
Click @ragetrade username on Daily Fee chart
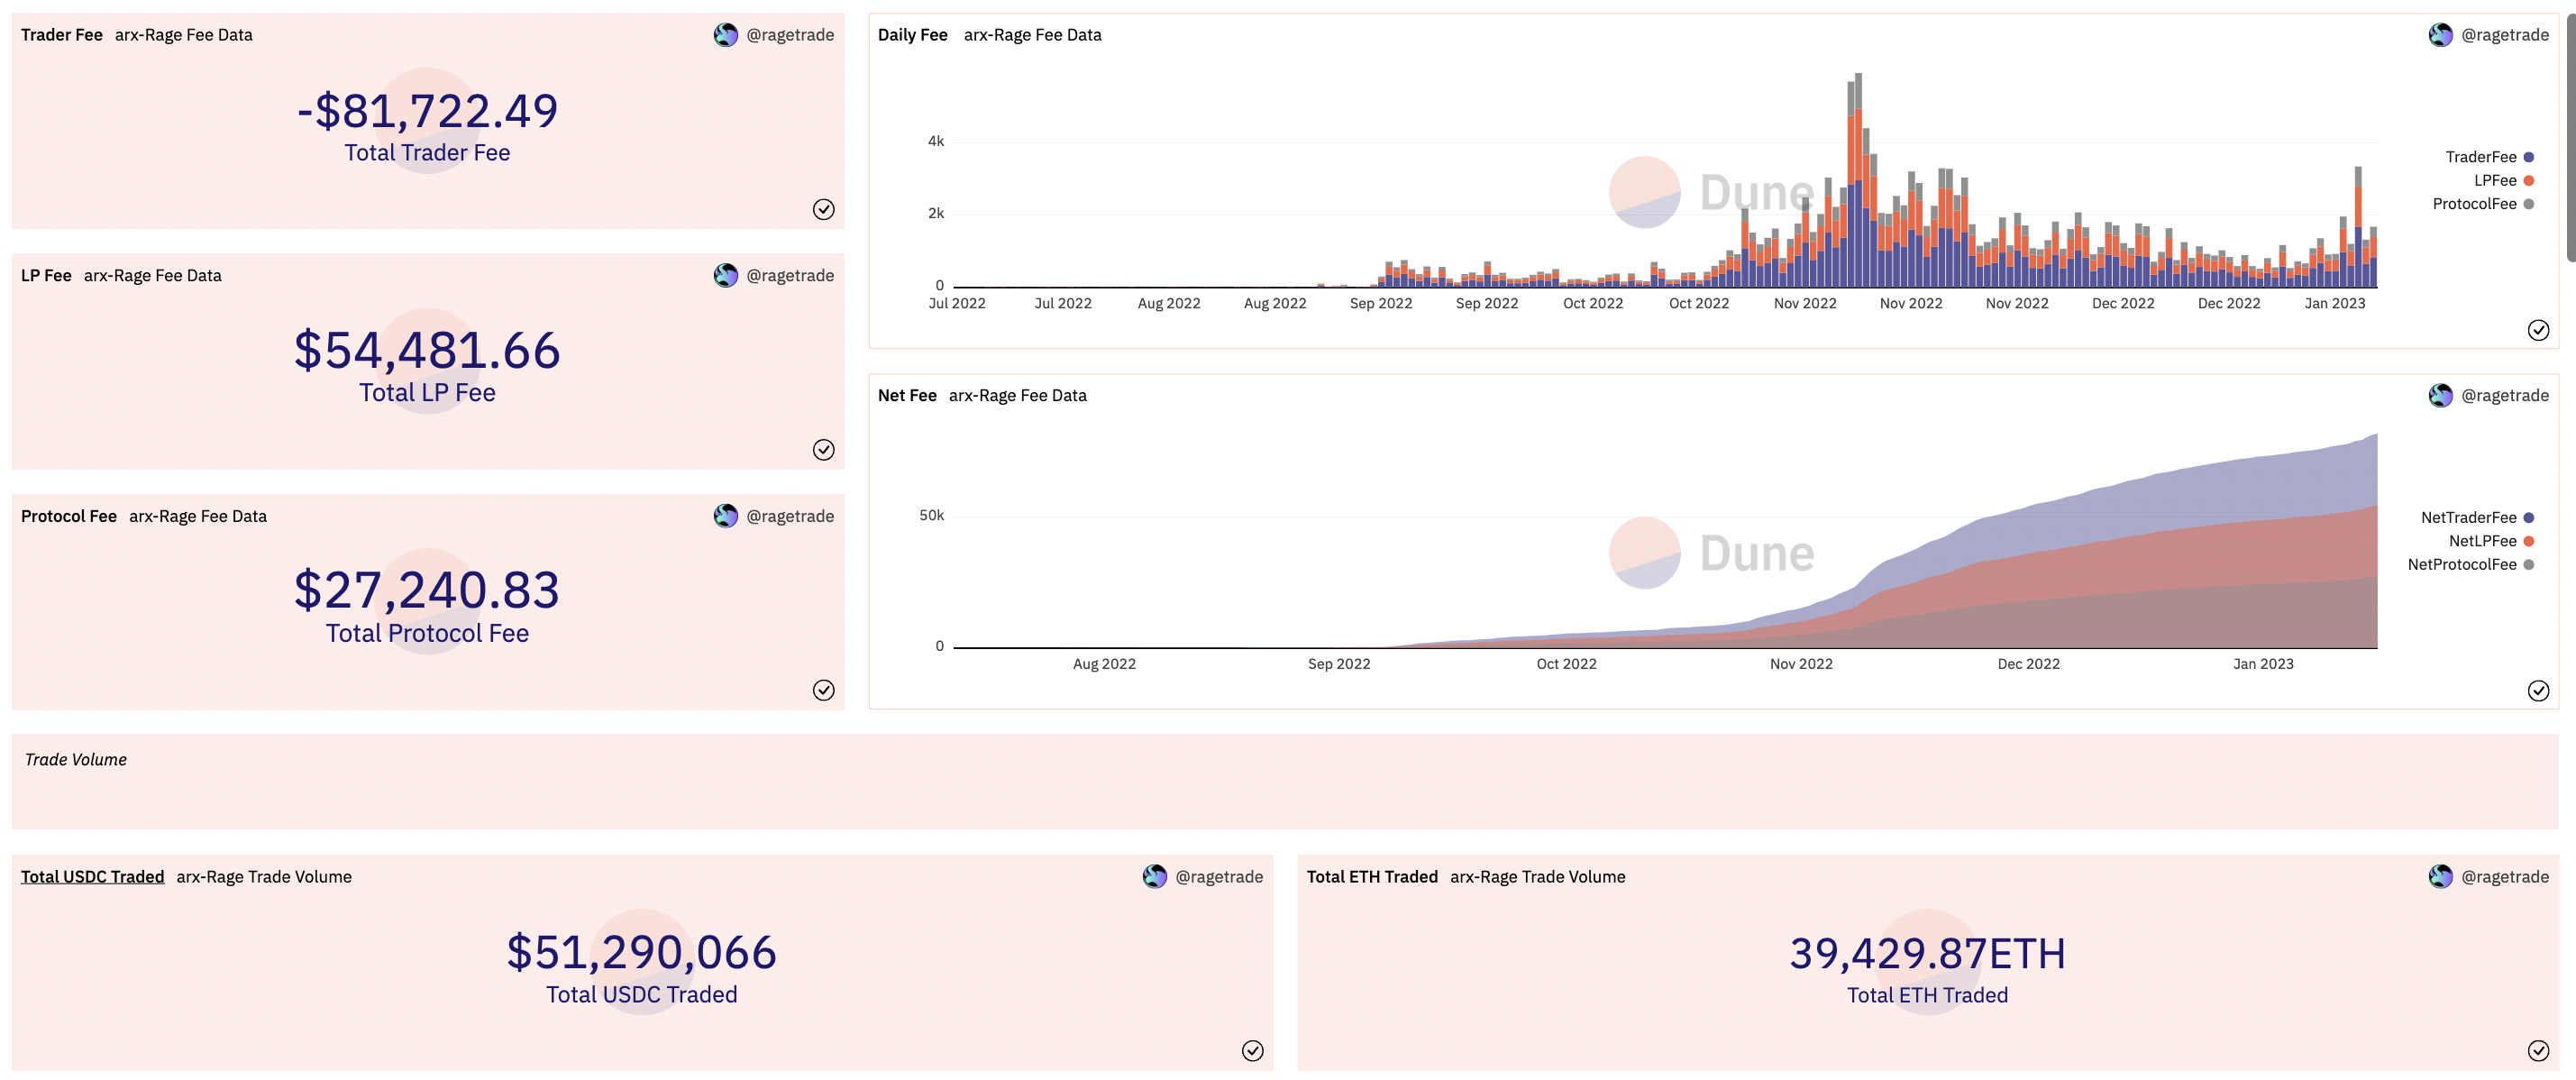pyautogui.click(x=2505, y=35)
